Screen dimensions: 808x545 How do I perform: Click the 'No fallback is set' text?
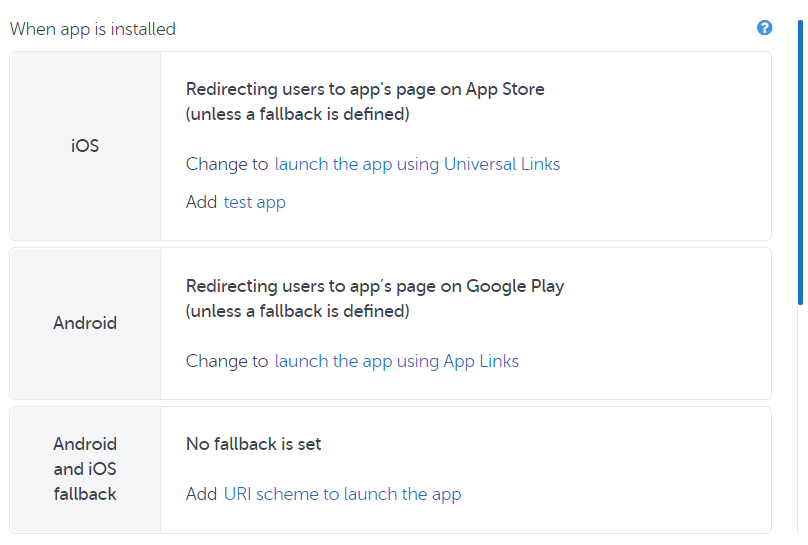pyautogui.click(x=253, y=444)
